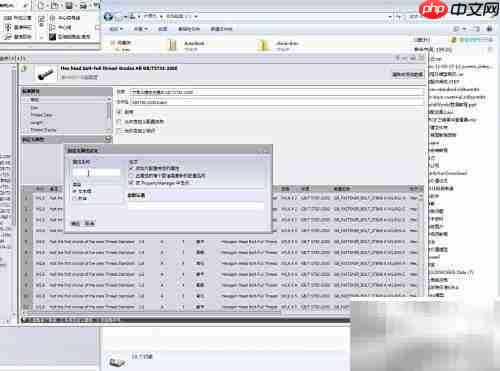
Task: Click the item thumbnail in the Explorer details pane at bottom
Action: click(x=117, y=362)
